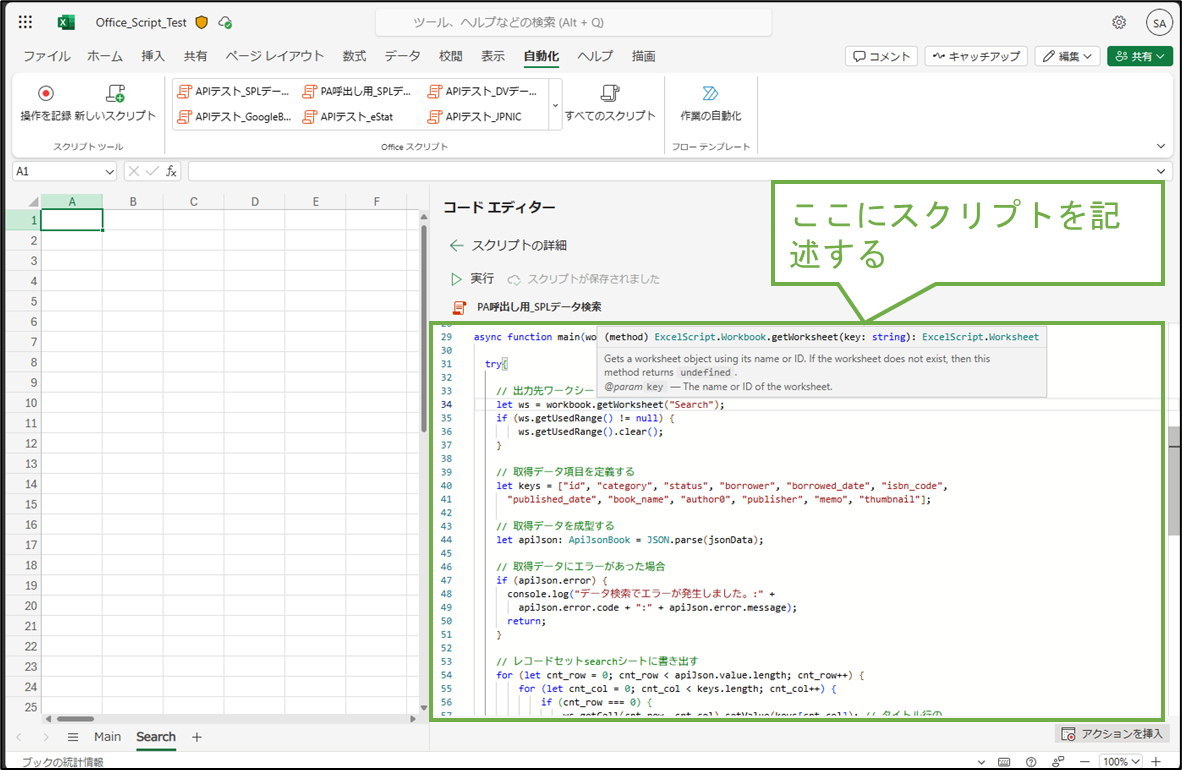This screenshot has width=1182, height=770.
Task: Open the all sheets list icon
Action: 72,738
